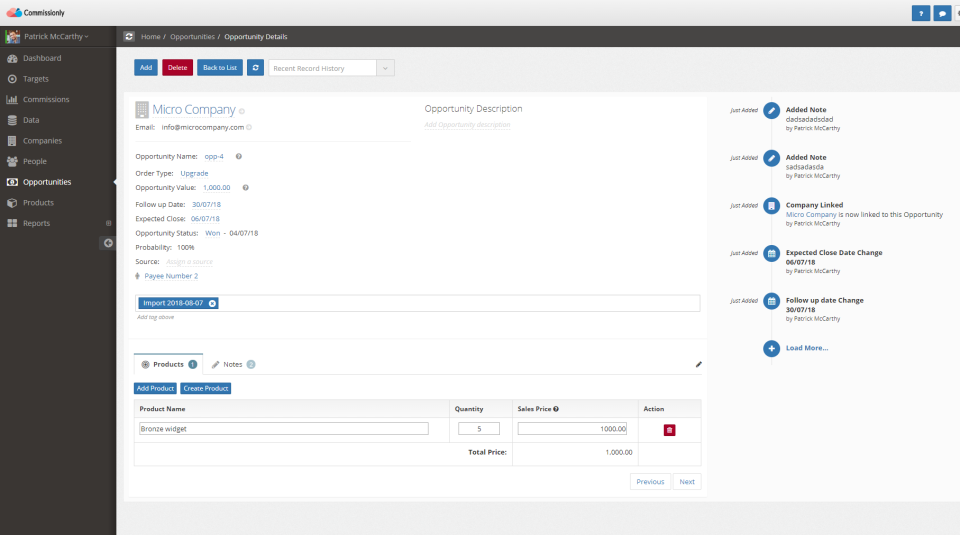
Task: Click the Reports grid icon in sidebar
Action: pos(12,223)
